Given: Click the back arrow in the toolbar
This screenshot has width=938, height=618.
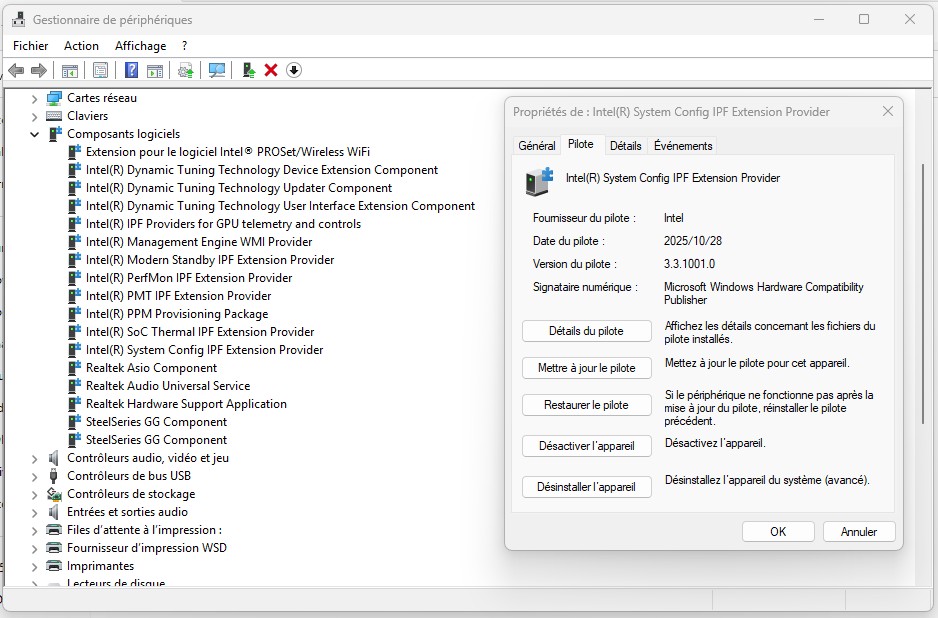Looking at the screenshot, I should coord(16,70).
